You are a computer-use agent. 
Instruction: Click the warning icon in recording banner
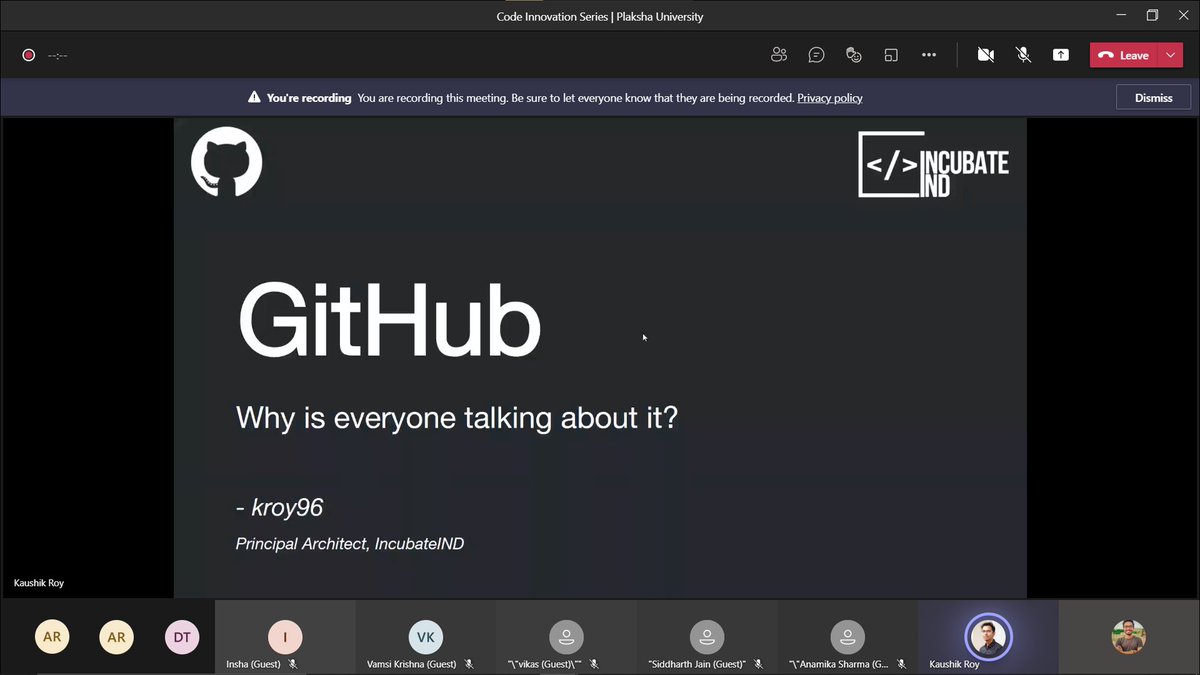254,98
